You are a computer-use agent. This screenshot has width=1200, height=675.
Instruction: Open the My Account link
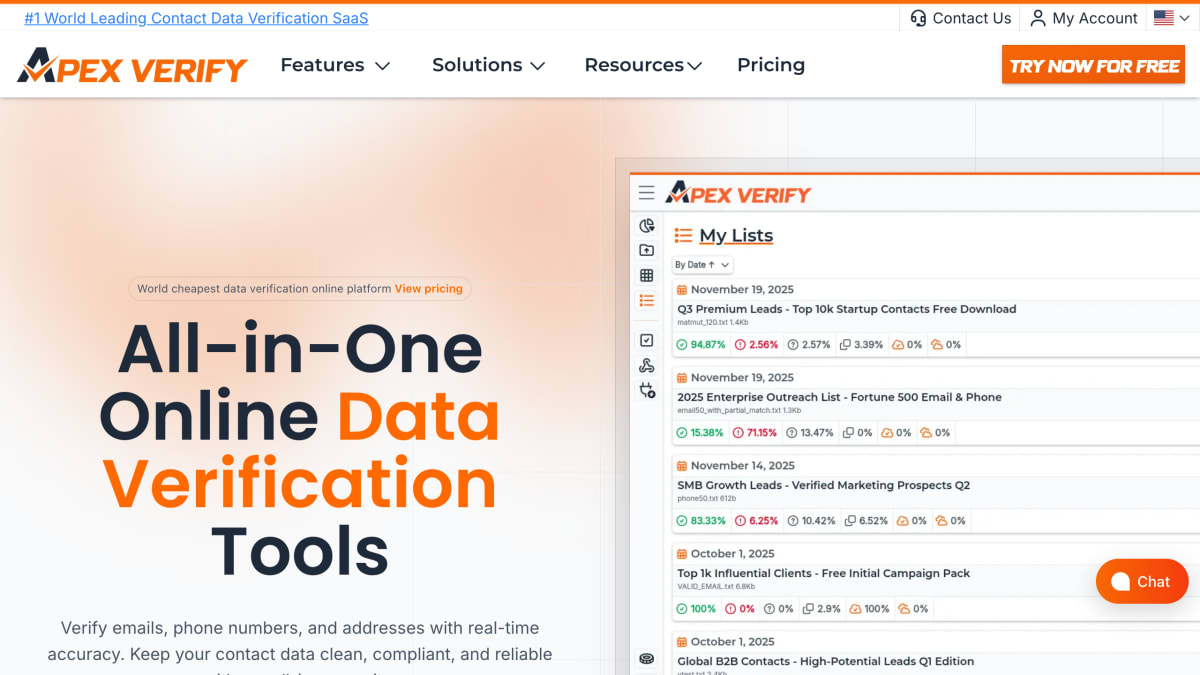point(1085,18)
